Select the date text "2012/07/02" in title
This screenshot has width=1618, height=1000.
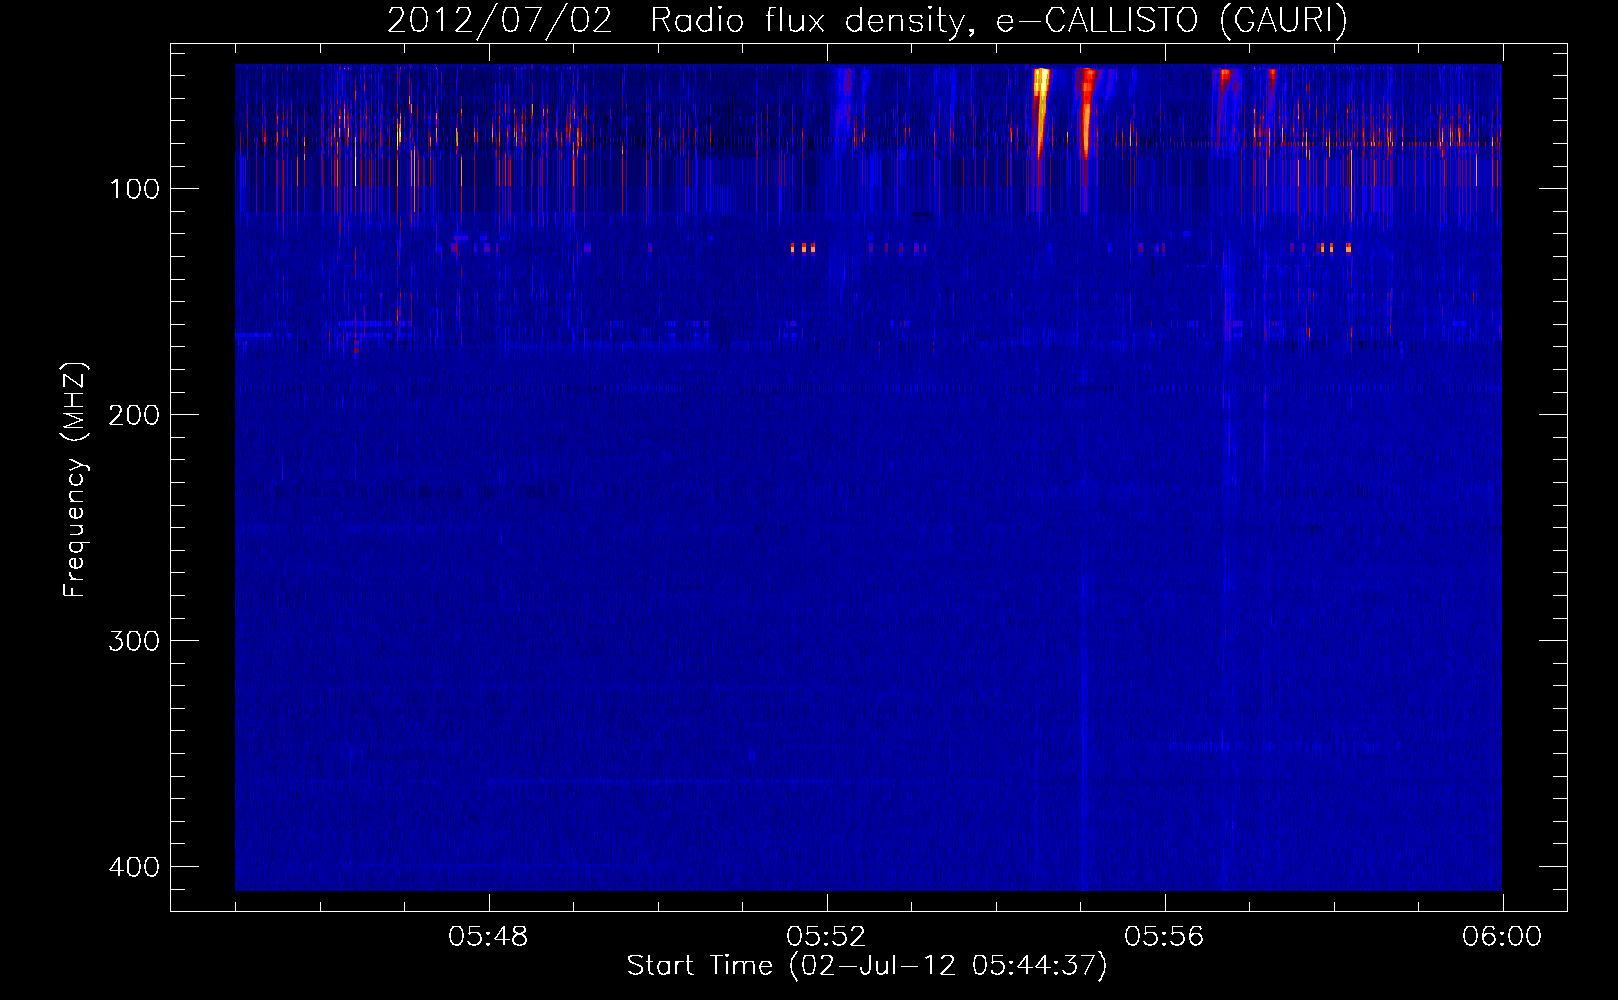(499, 20)
